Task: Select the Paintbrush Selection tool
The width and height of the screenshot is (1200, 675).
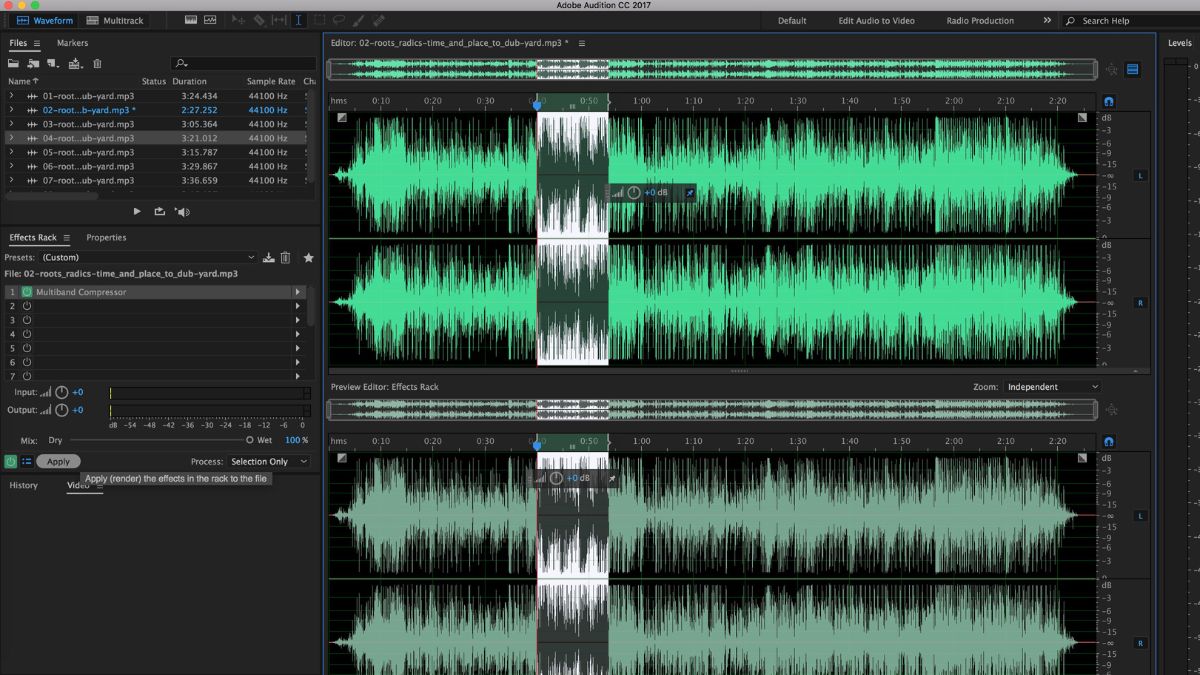Action: coord(359,20)
